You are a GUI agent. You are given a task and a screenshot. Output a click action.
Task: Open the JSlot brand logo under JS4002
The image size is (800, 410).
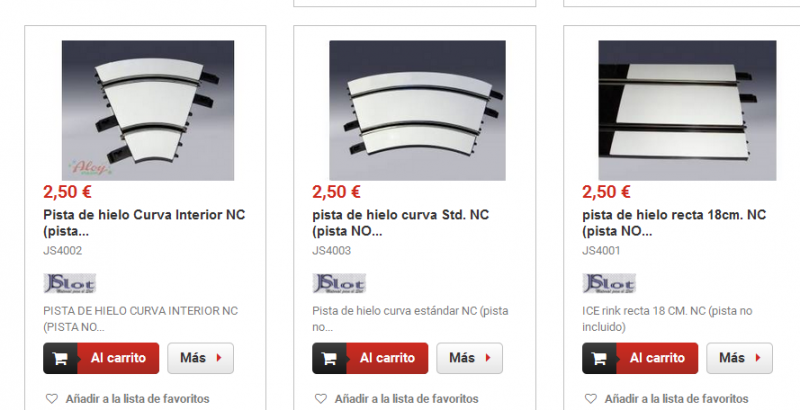tap(69, 284)
